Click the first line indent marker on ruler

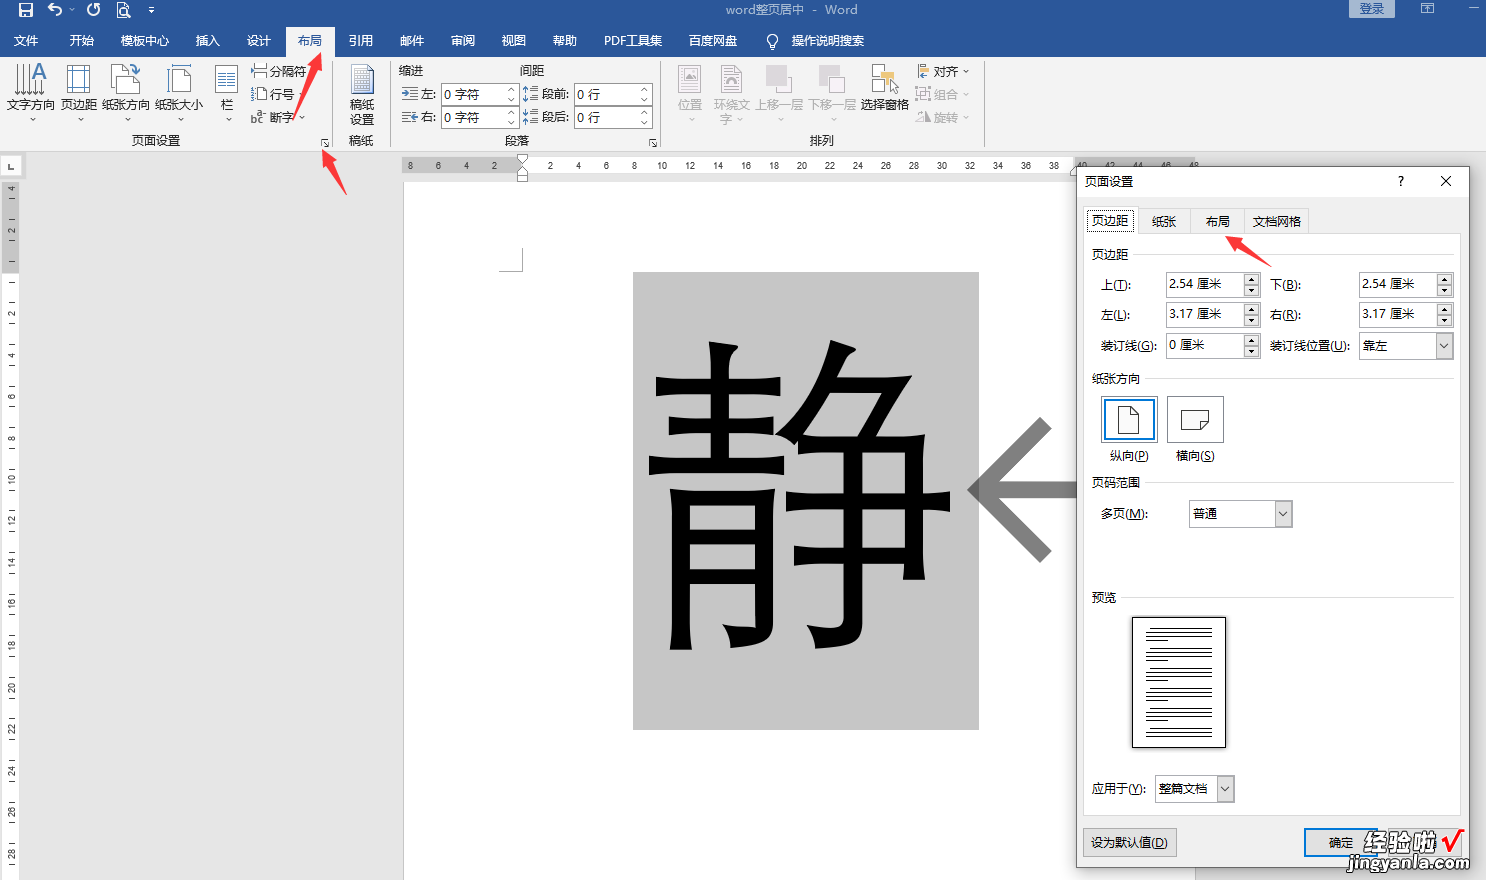522,159
